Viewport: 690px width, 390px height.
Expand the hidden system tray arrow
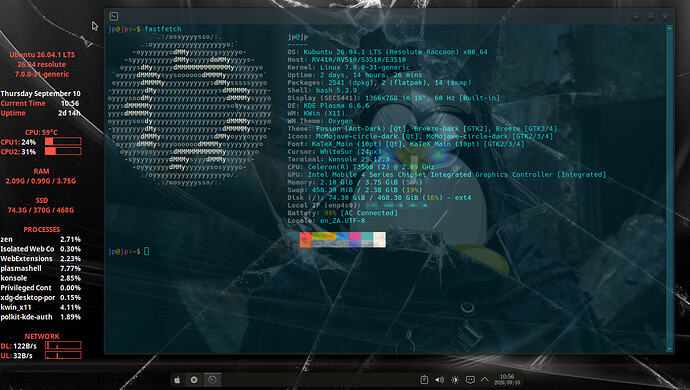click(485, 379)
